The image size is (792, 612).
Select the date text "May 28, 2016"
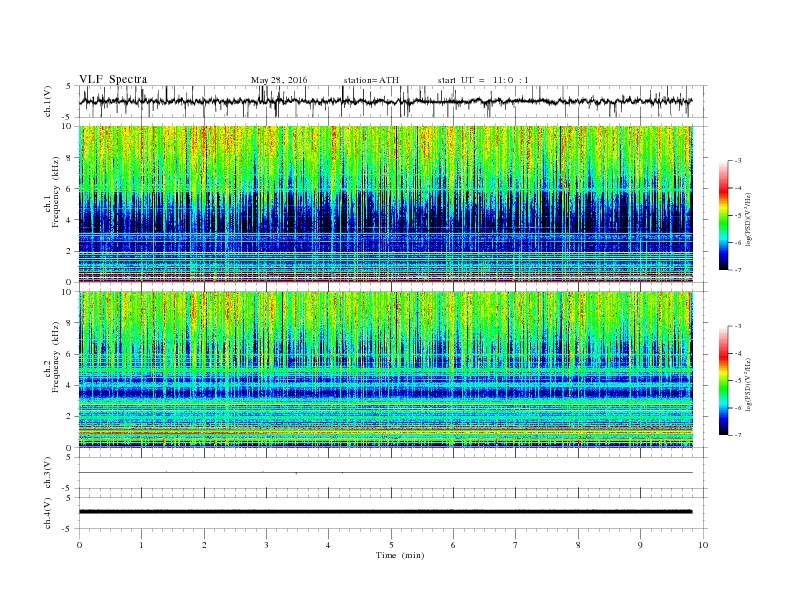(279, 80)
